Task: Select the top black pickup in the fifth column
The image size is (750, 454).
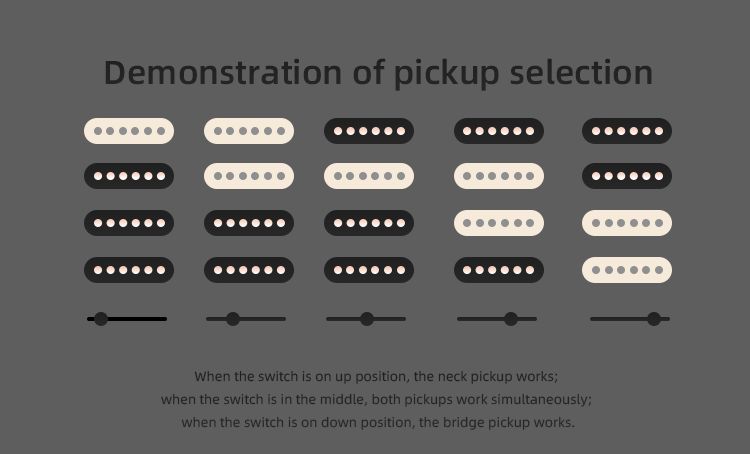Action: point(627,131)
